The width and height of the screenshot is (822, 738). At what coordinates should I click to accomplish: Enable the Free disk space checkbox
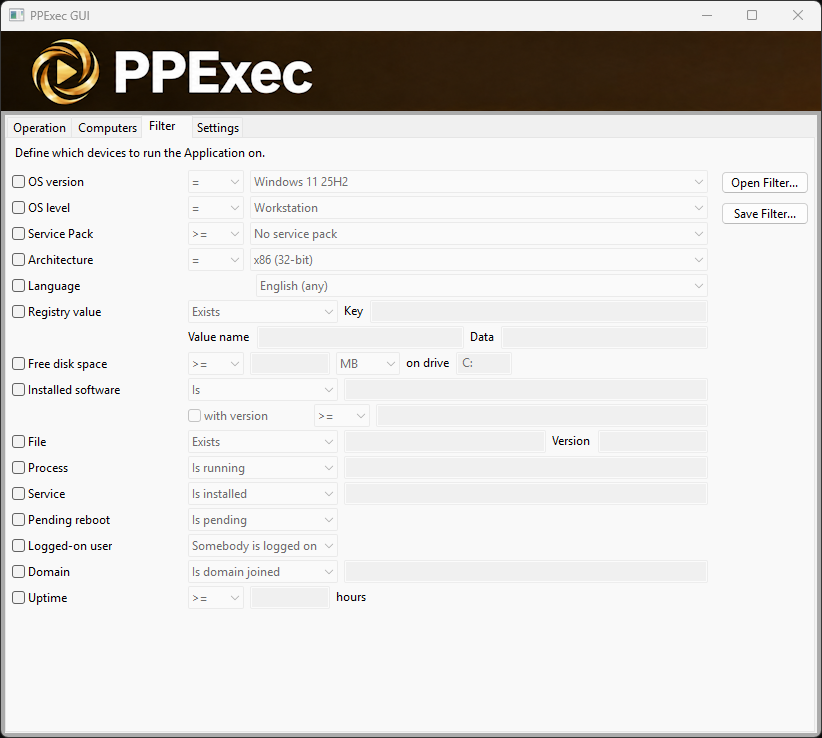pyautogui.click(x=18, y=363)
